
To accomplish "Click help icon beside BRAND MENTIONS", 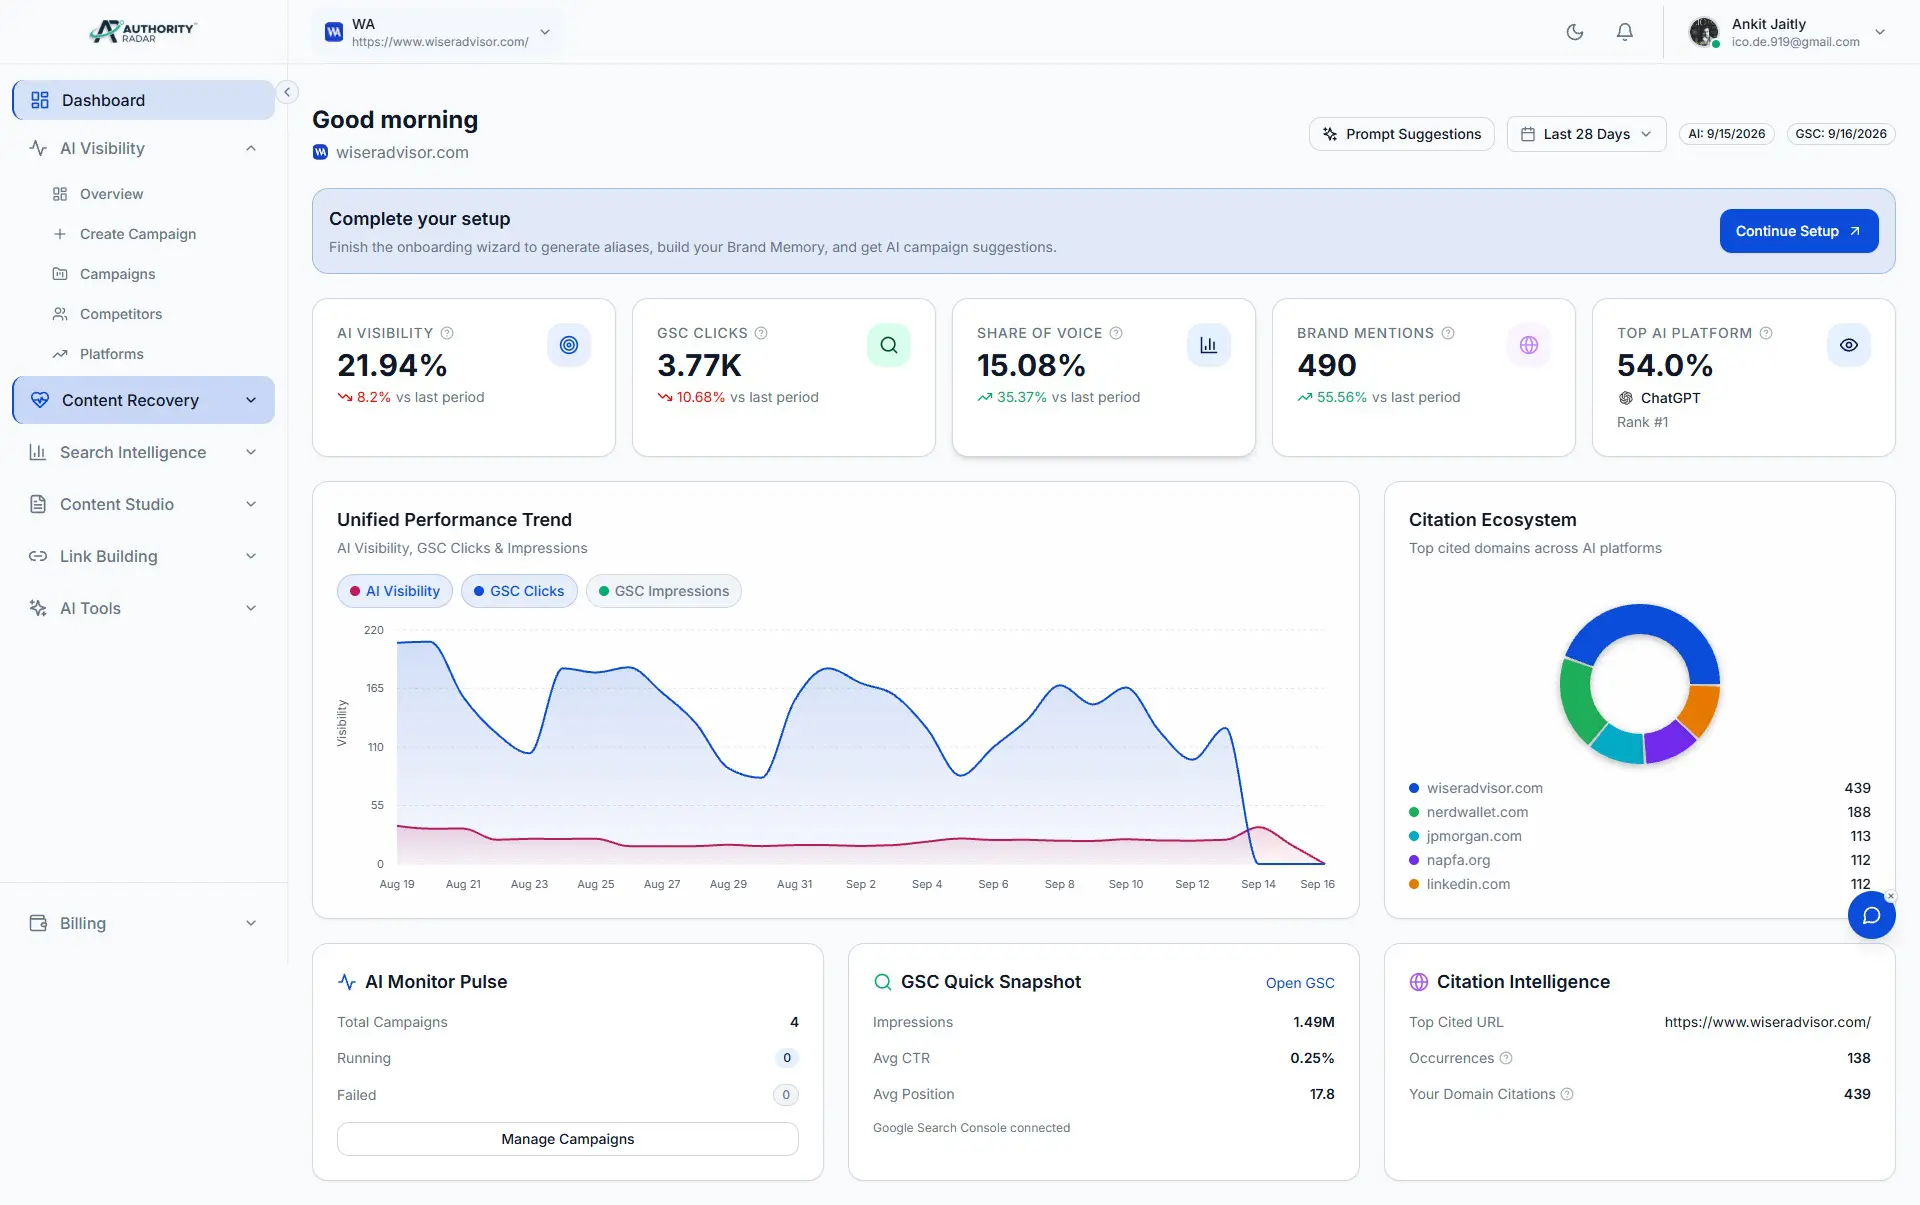I will (x=1448, y=333).
